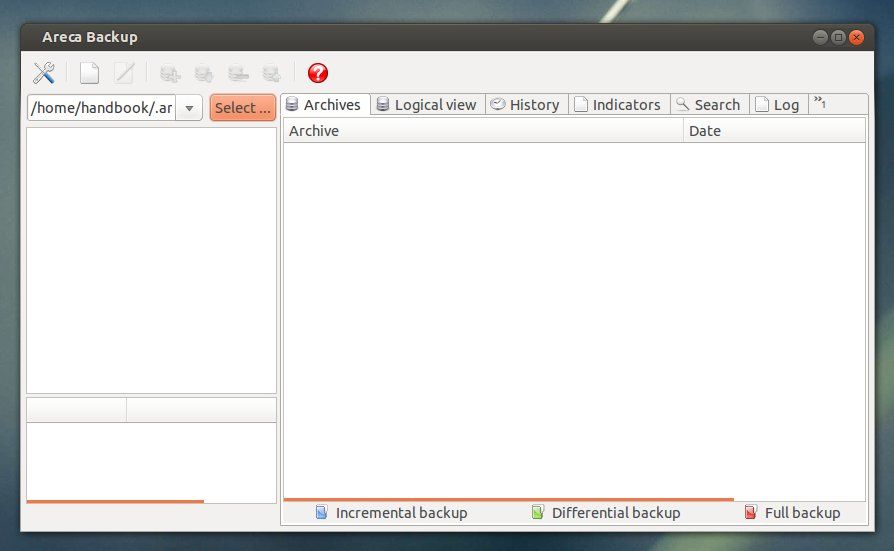Open preferences with the wrench-and-screwdriver icon
This screenshot has height=551, width=894.
pos(43,73)
